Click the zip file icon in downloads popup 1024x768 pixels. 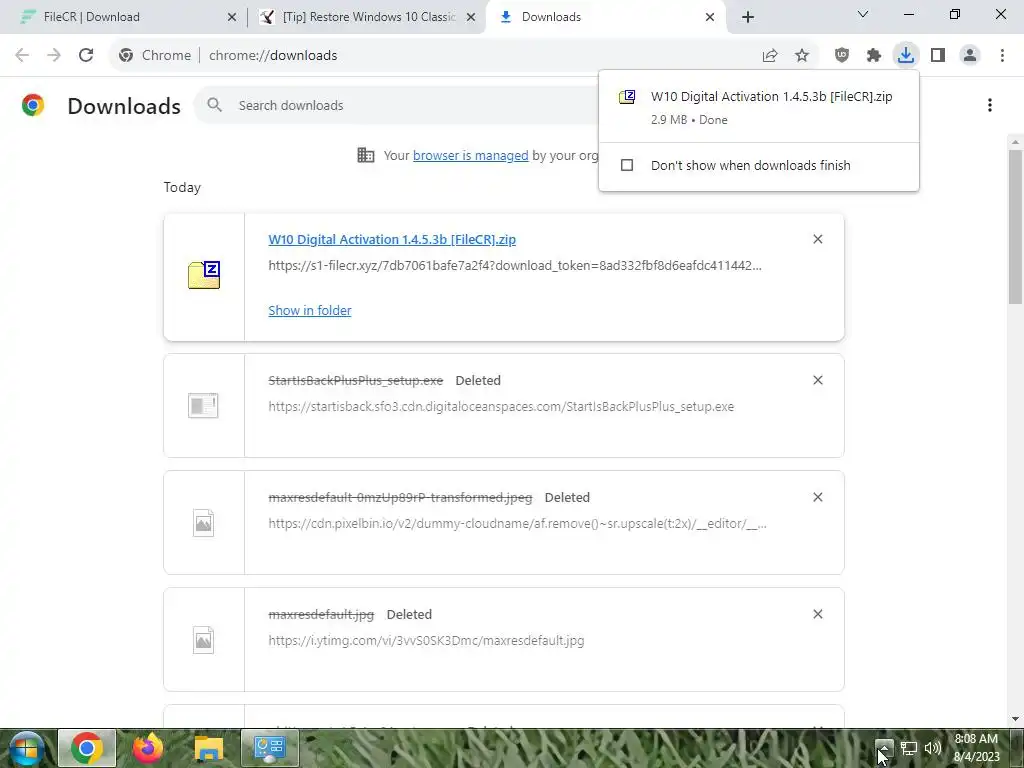(x=627, y=97)
